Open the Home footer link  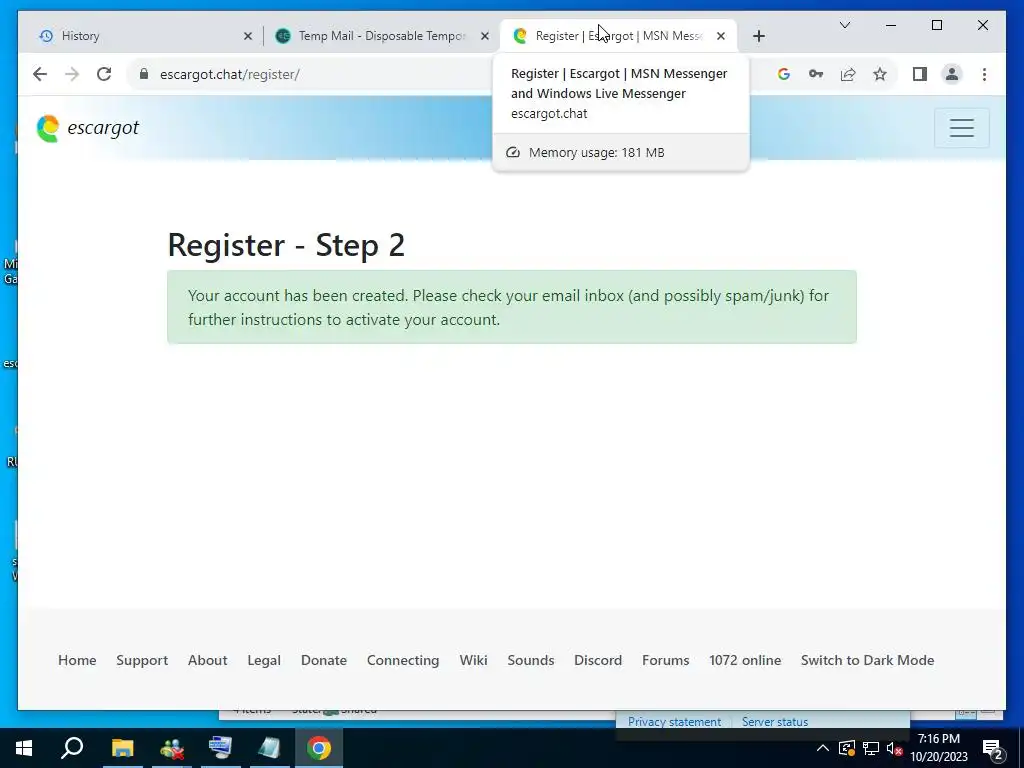coord(77,660)
